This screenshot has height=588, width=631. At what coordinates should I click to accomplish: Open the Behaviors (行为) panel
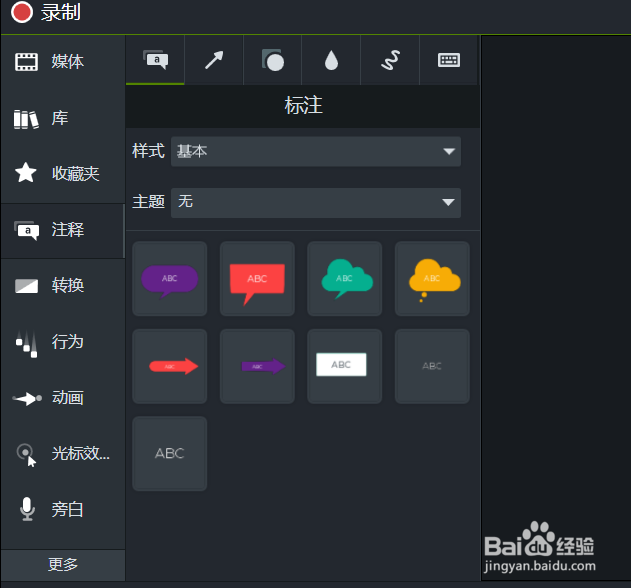pyautogui.click(x=62, y=342)
